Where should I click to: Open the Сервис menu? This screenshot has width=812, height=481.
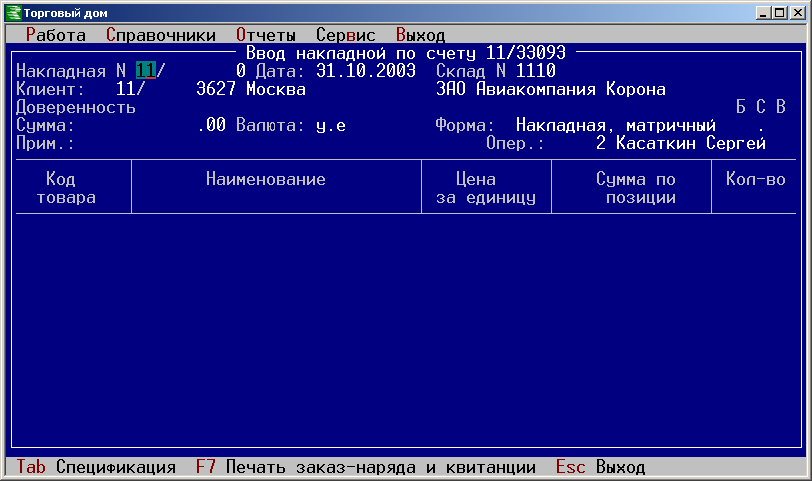[345, 35]
